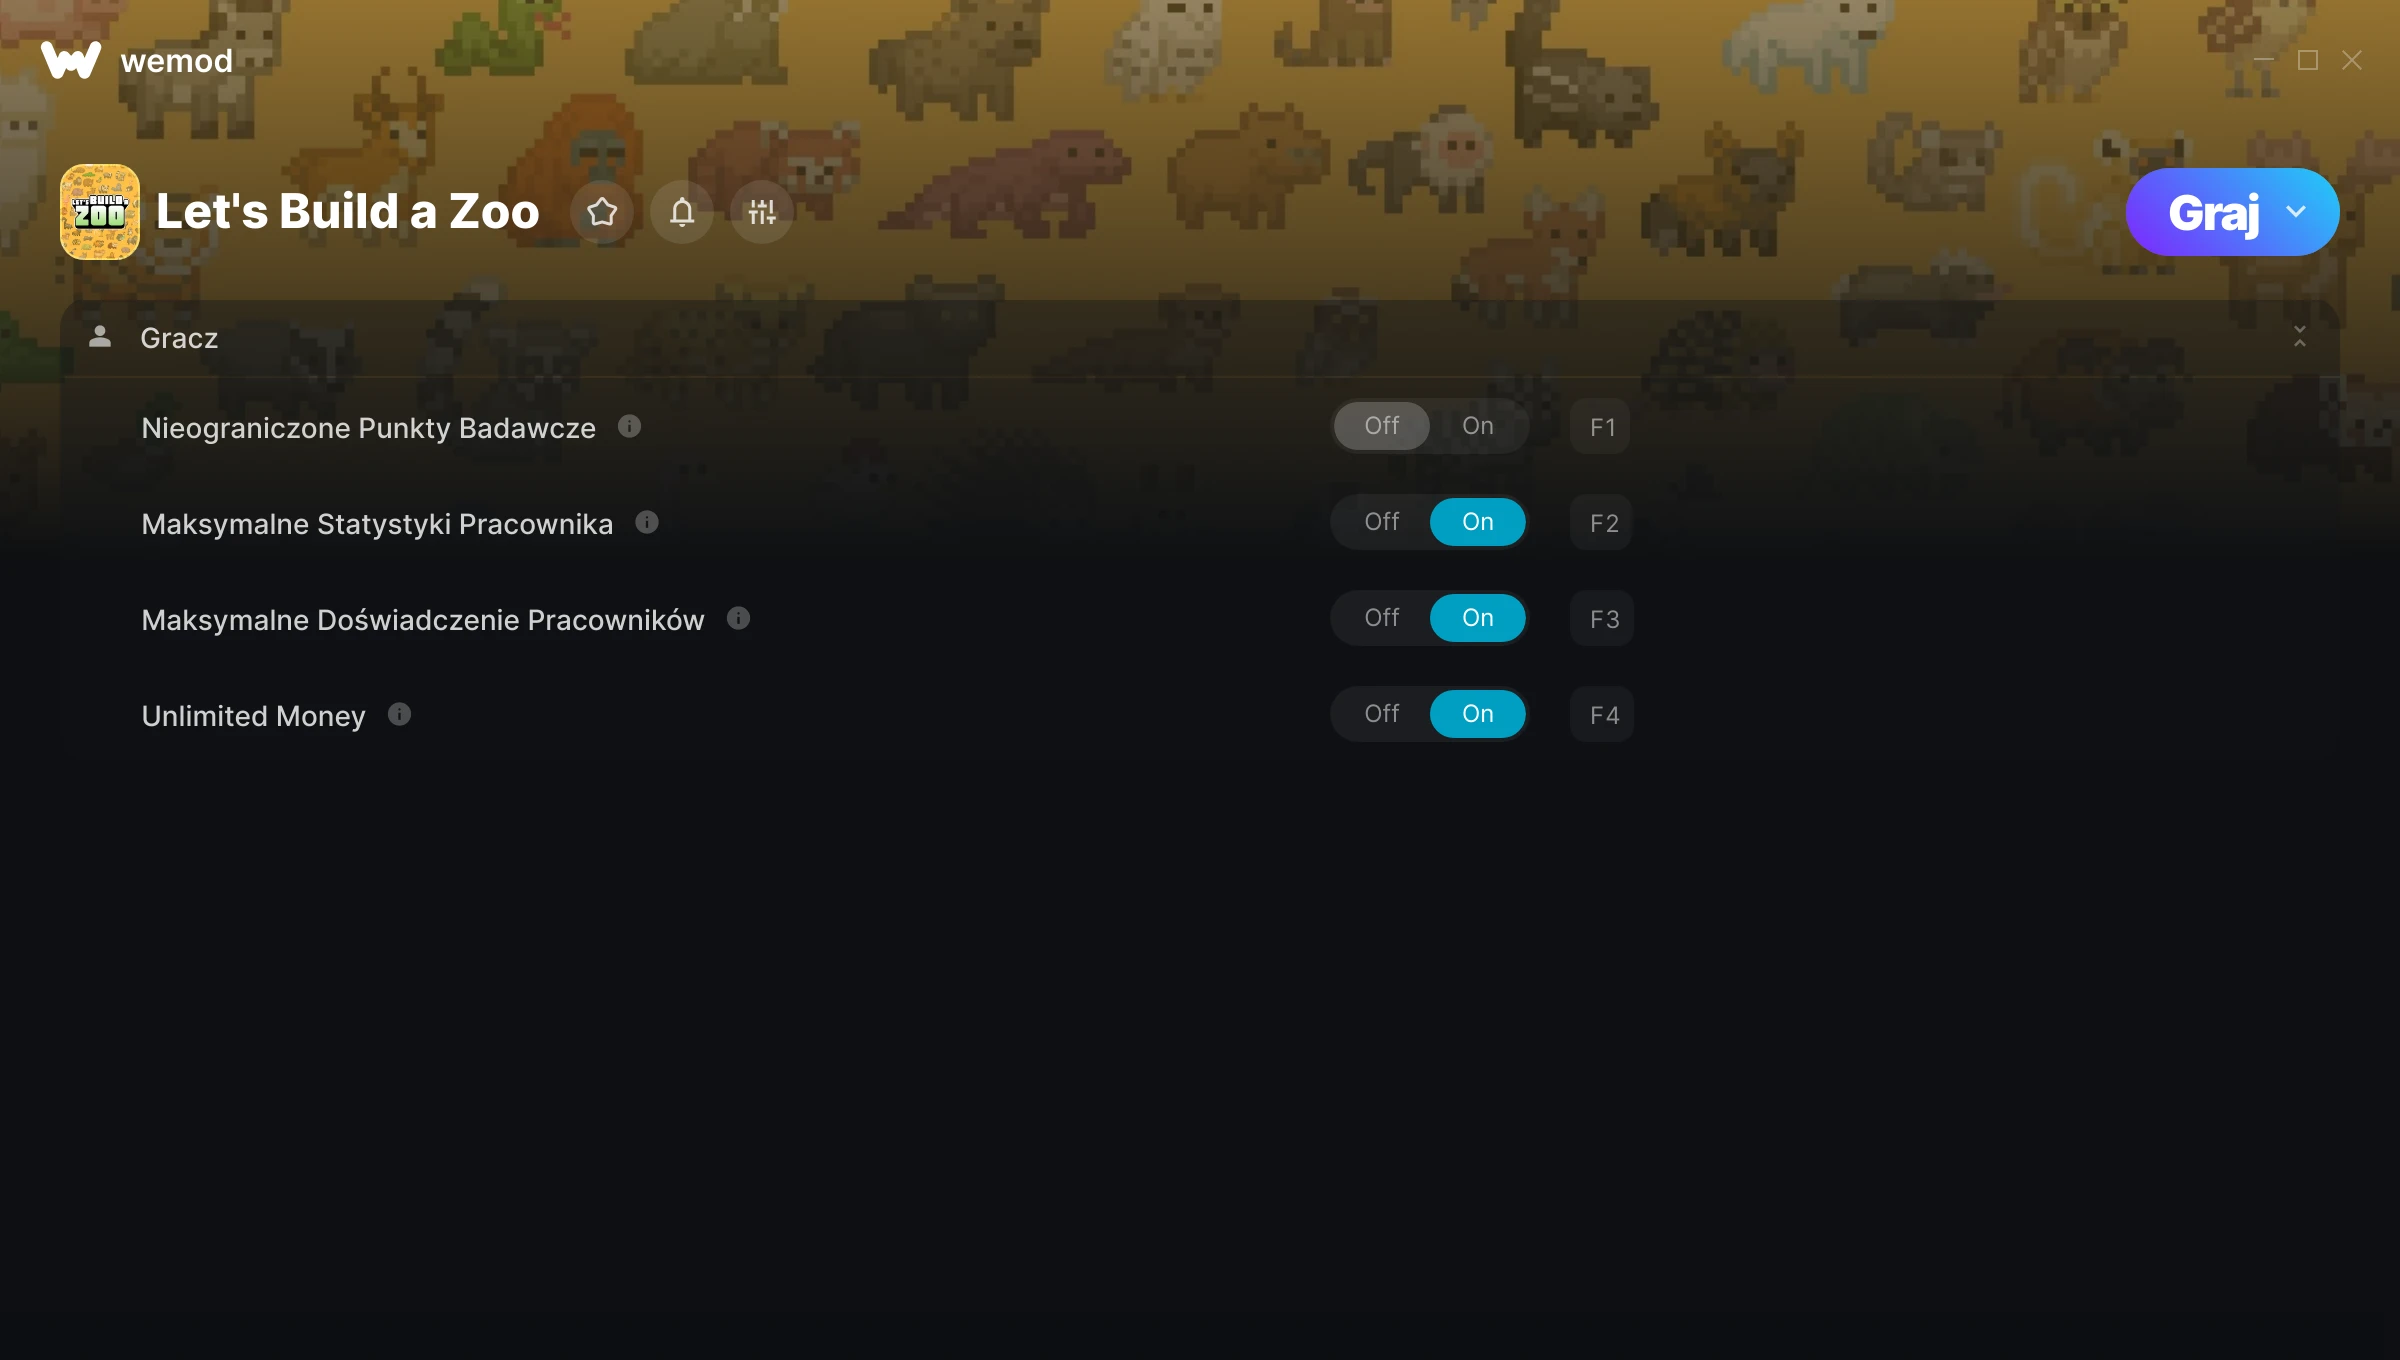Collapse the Gracz category section
Image resolution: width=2400 pixels, height=1360 pixels.
tap(2300, 337)
